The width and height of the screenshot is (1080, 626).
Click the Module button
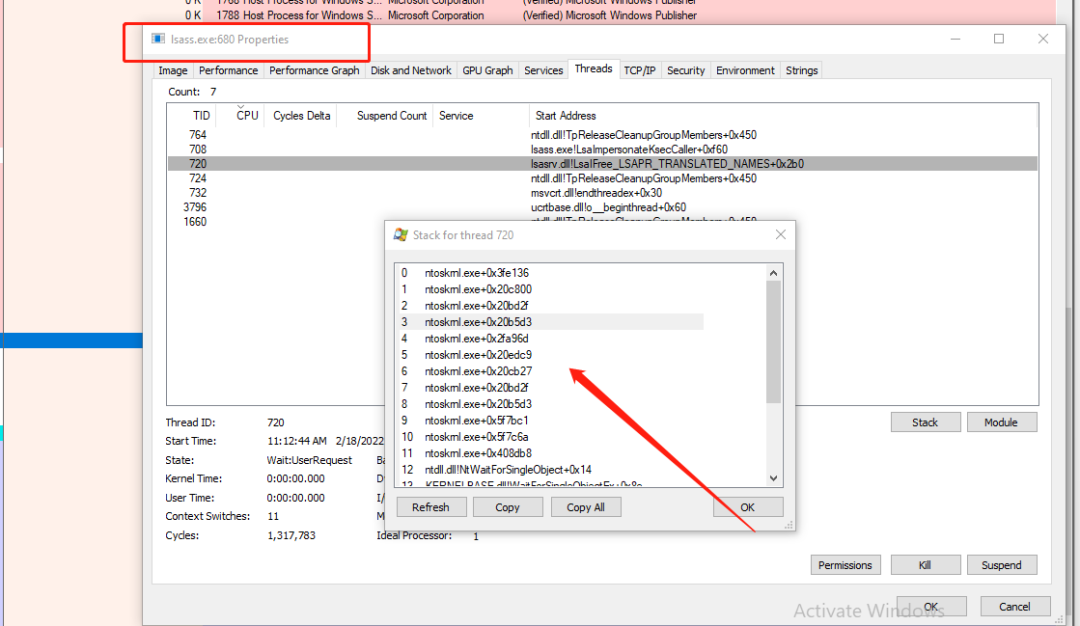(1001, 422)
